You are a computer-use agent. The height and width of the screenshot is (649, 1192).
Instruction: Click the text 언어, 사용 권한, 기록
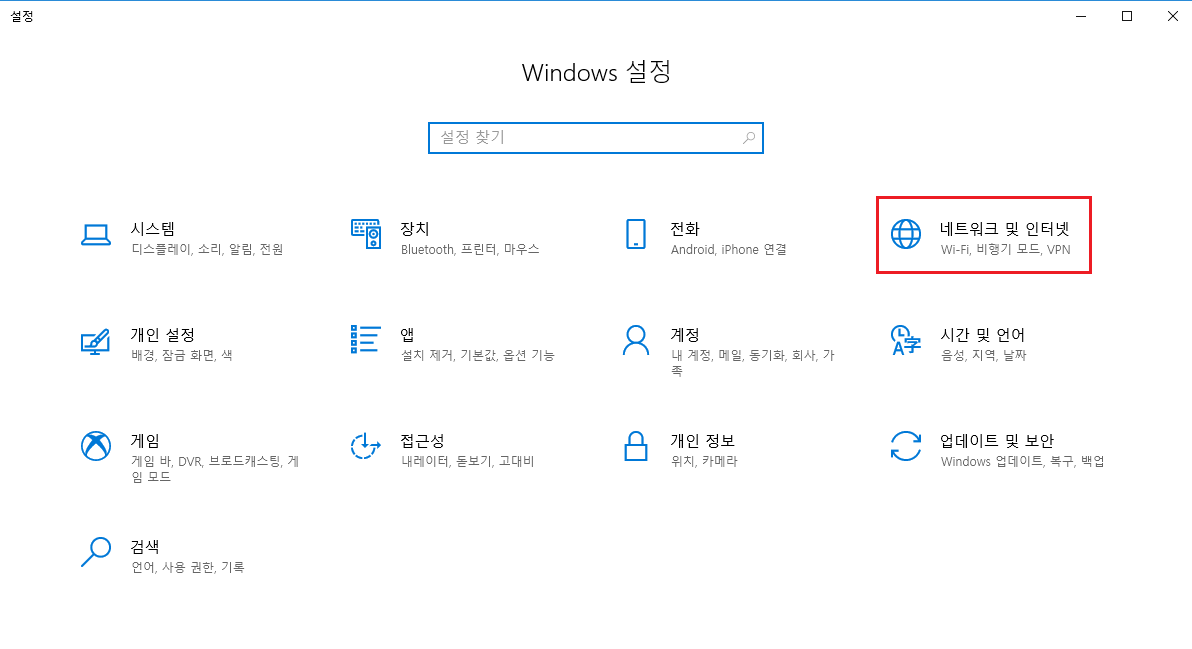tap(188, 567)
